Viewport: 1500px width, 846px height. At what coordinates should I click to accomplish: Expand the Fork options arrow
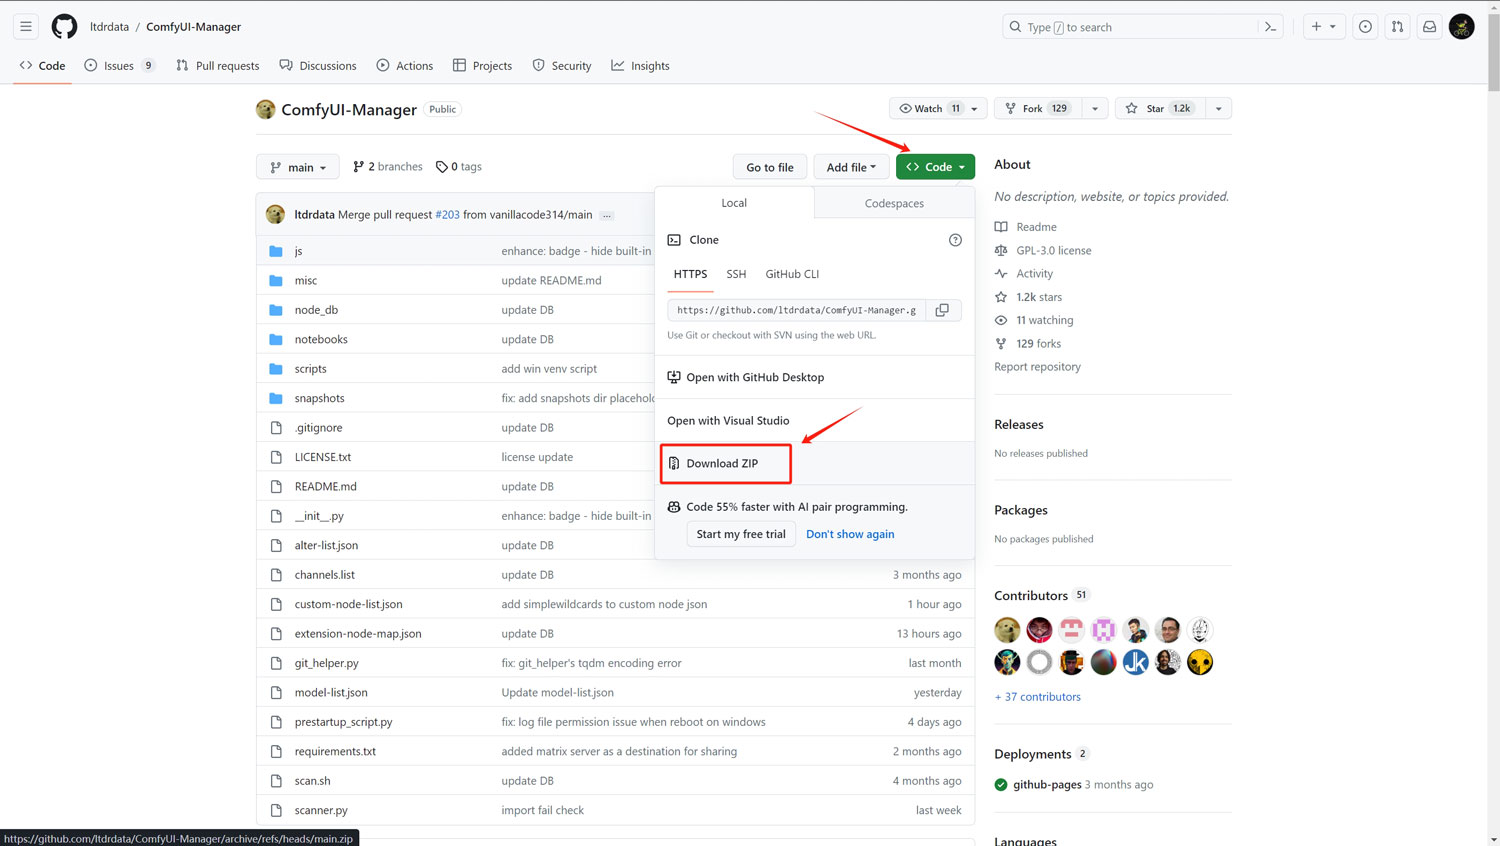[x=1095, y=108]
